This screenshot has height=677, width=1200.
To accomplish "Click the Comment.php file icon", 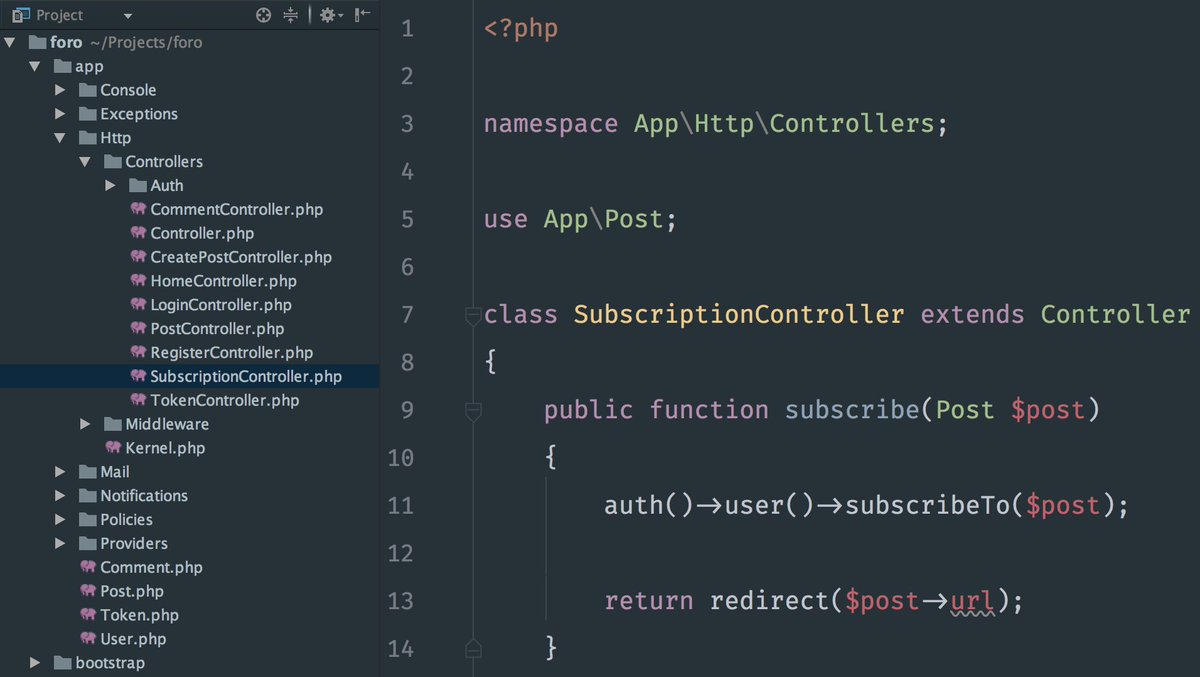I will 88,567.
